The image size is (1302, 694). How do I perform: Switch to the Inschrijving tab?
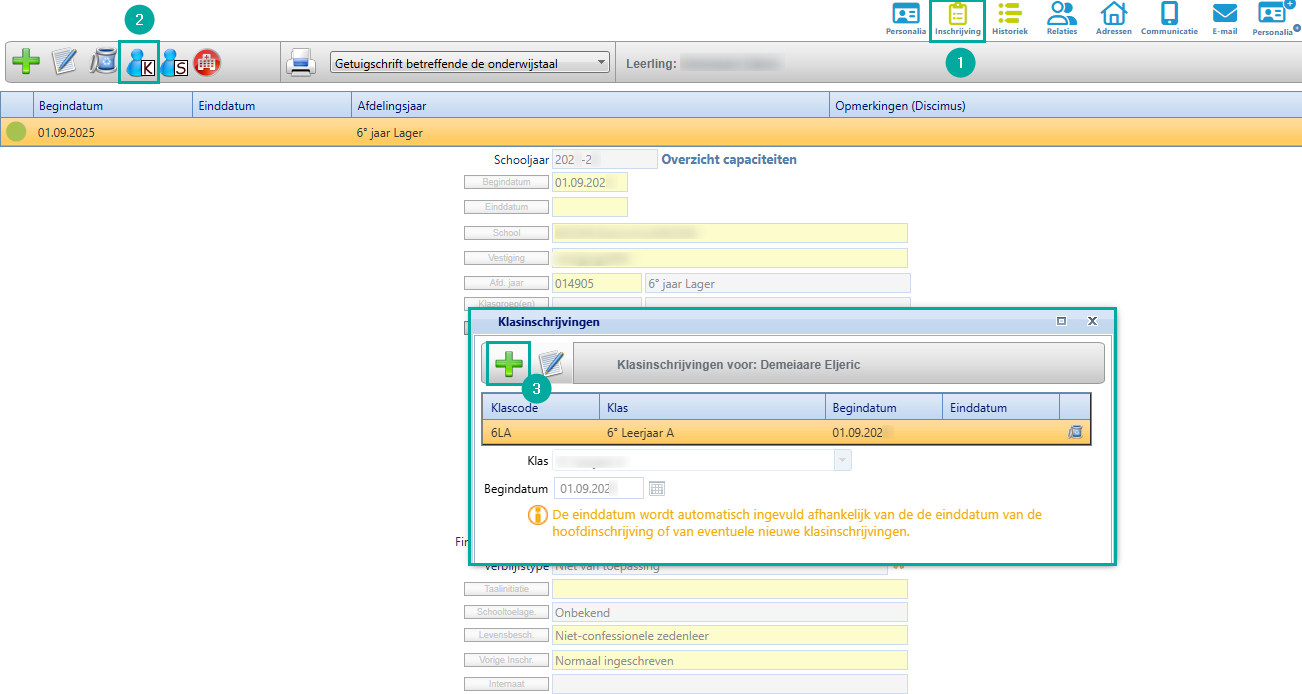(958, 20)
